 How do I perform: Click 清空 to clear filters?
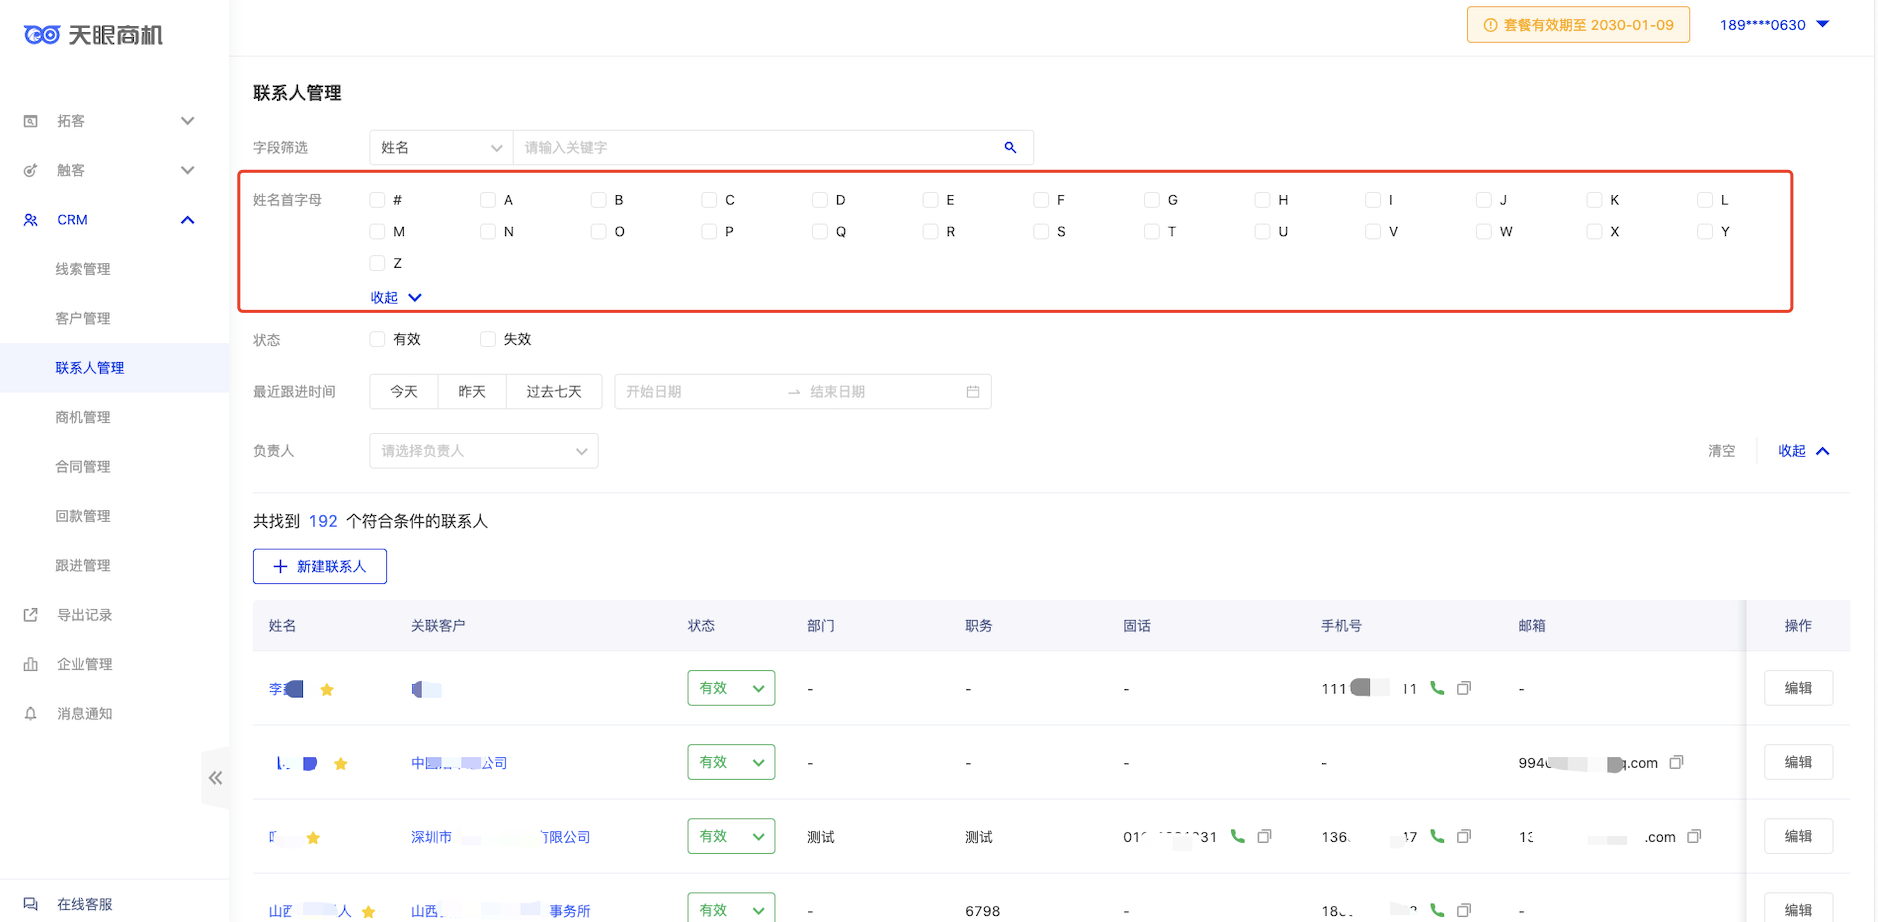(x=1721, y=451)
